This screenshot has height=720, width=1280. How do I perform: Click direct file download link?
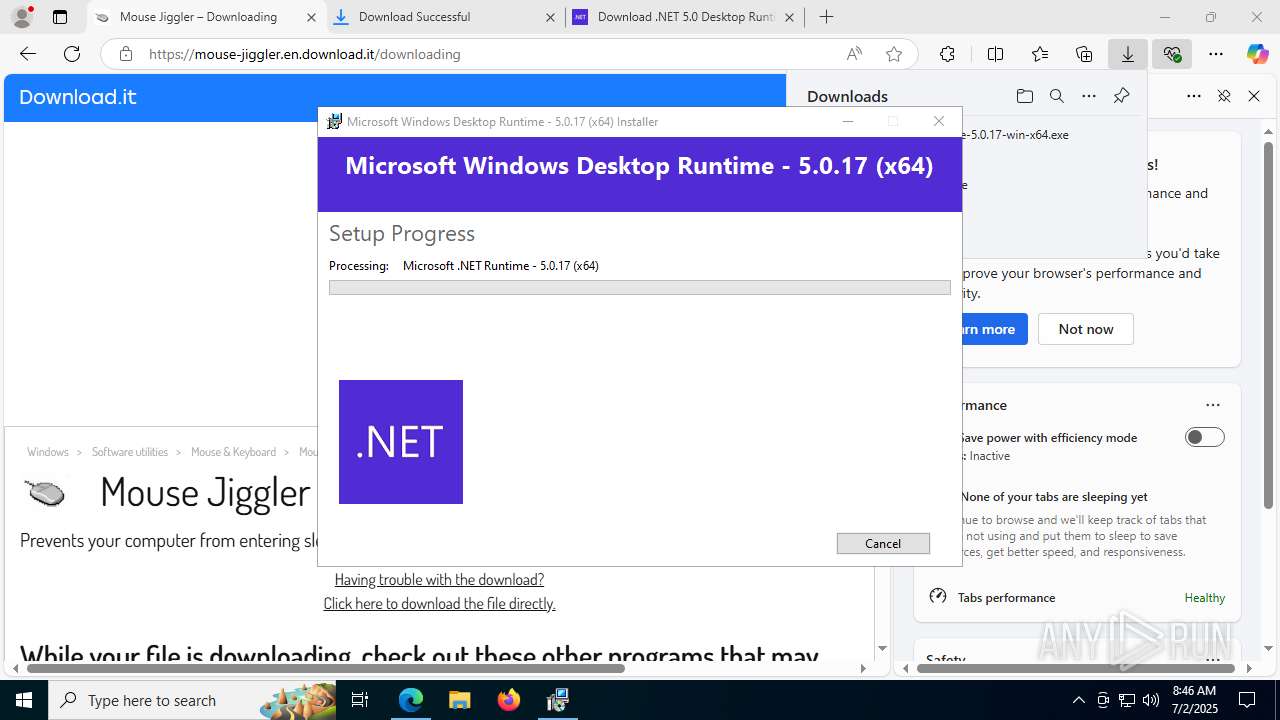[439, 604]
